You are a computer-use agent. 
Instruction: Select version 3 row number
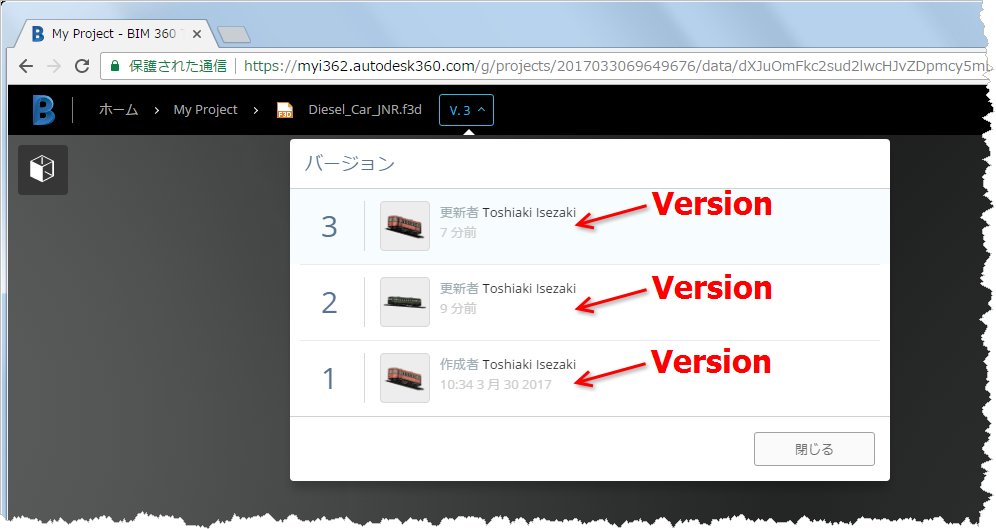click(329, 227)
